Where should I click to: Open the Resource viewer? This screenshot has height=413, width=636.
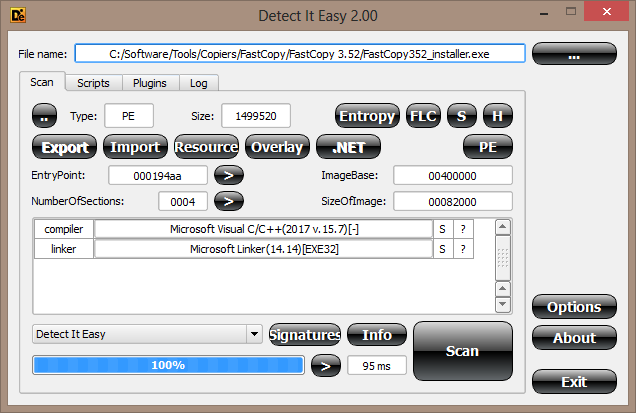(206, 147)
